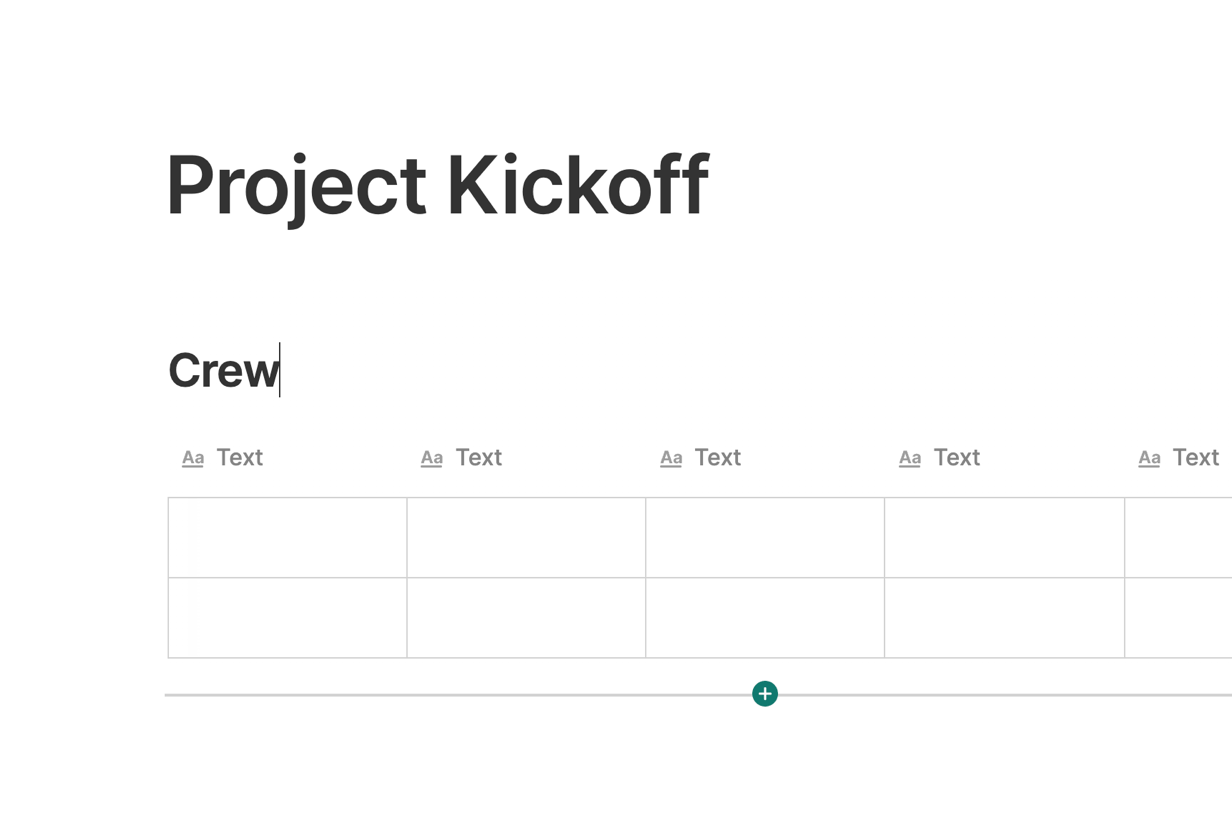Open the fourth column's "Text" header label
Viewport: 1232px width, 836px height.
[957, 458]
